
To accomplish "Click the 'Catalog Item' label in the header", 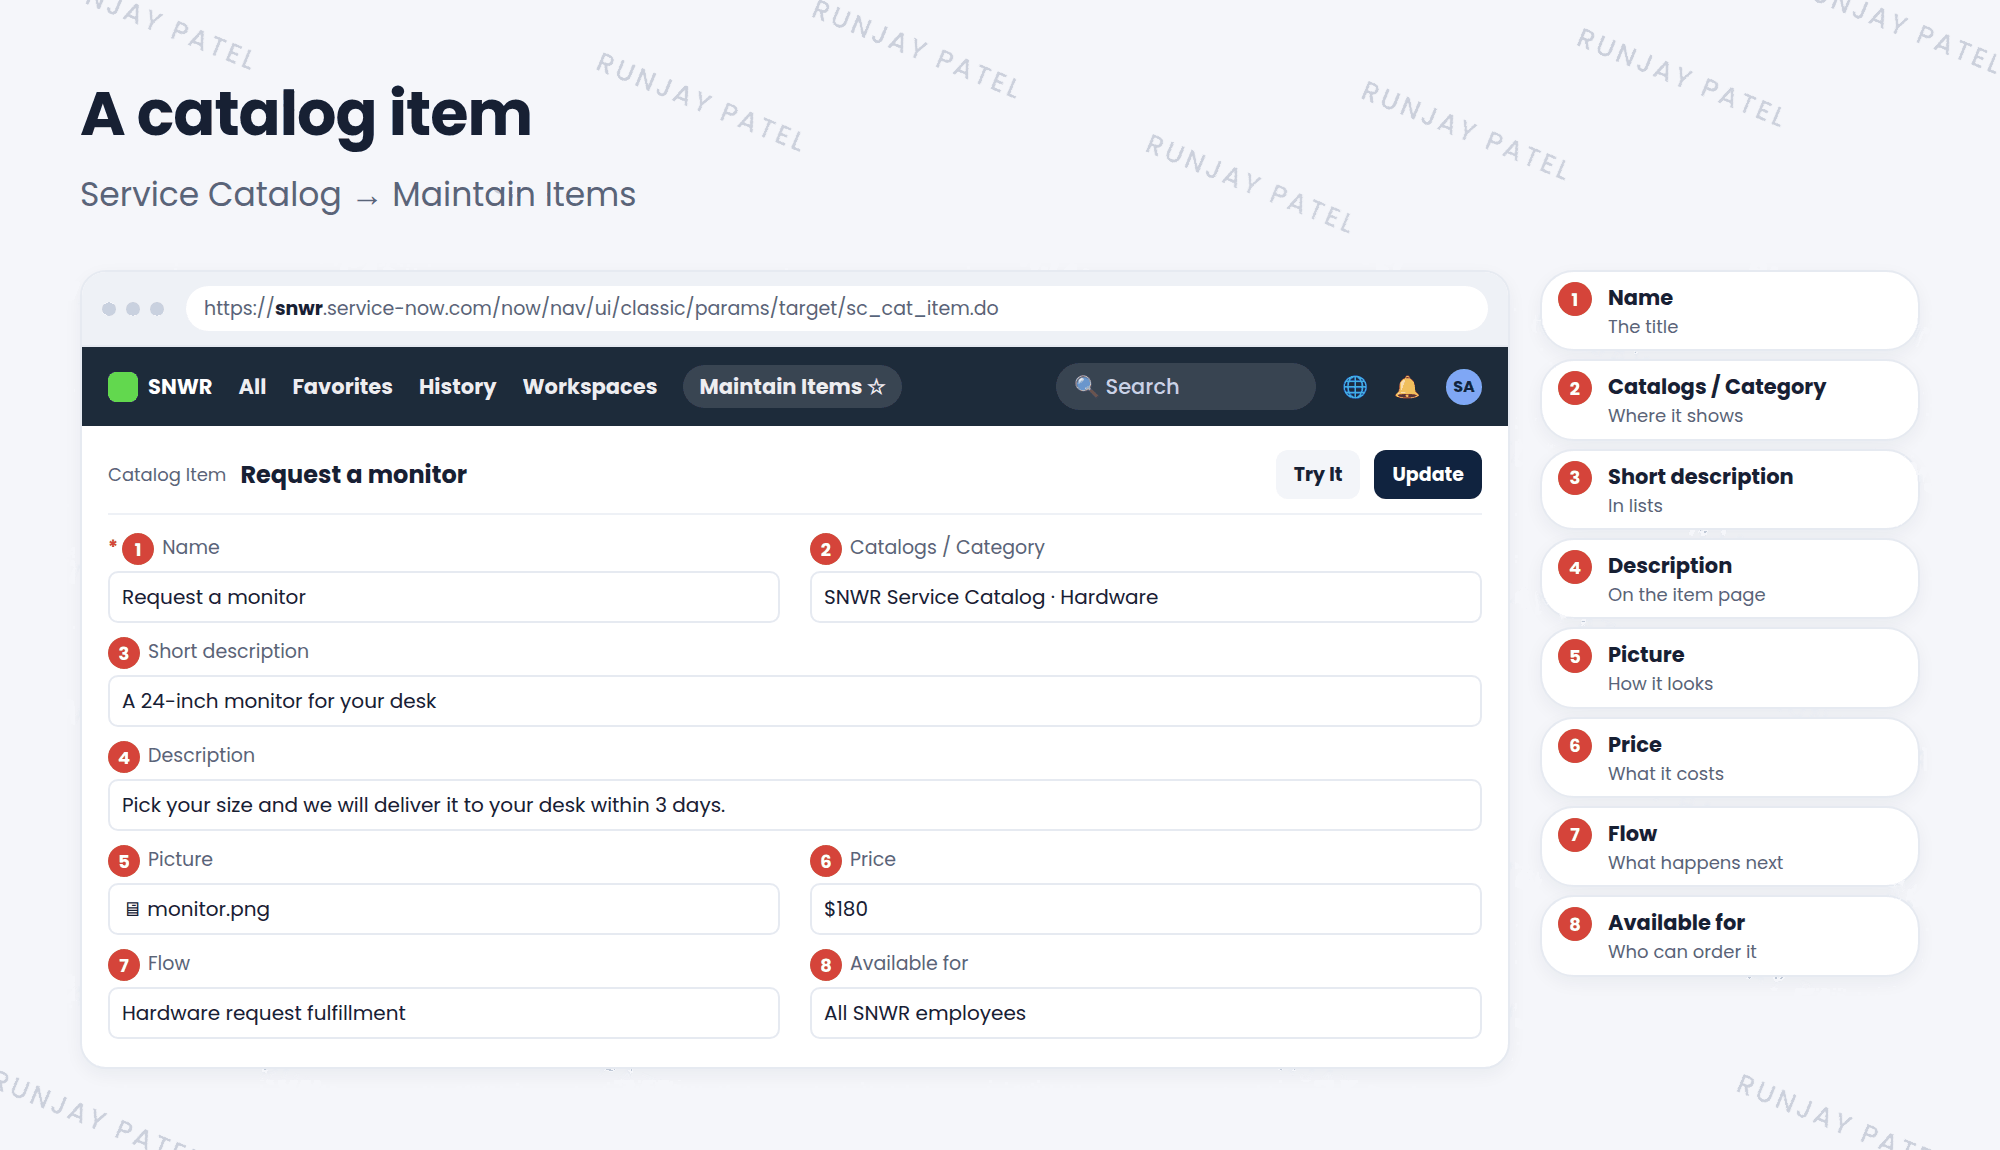I will [x=167, y=475].
